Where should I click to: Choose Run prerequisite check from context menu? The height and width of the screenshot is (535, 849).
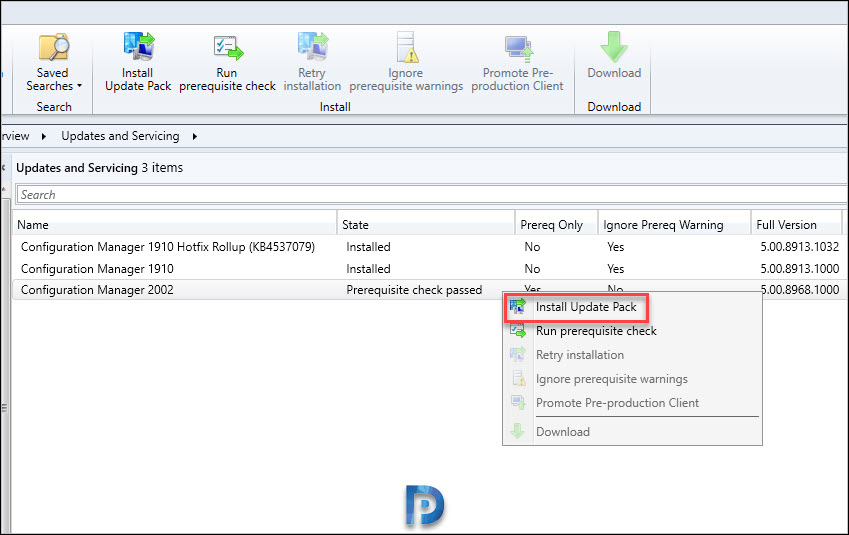click(x=596, y=331)
